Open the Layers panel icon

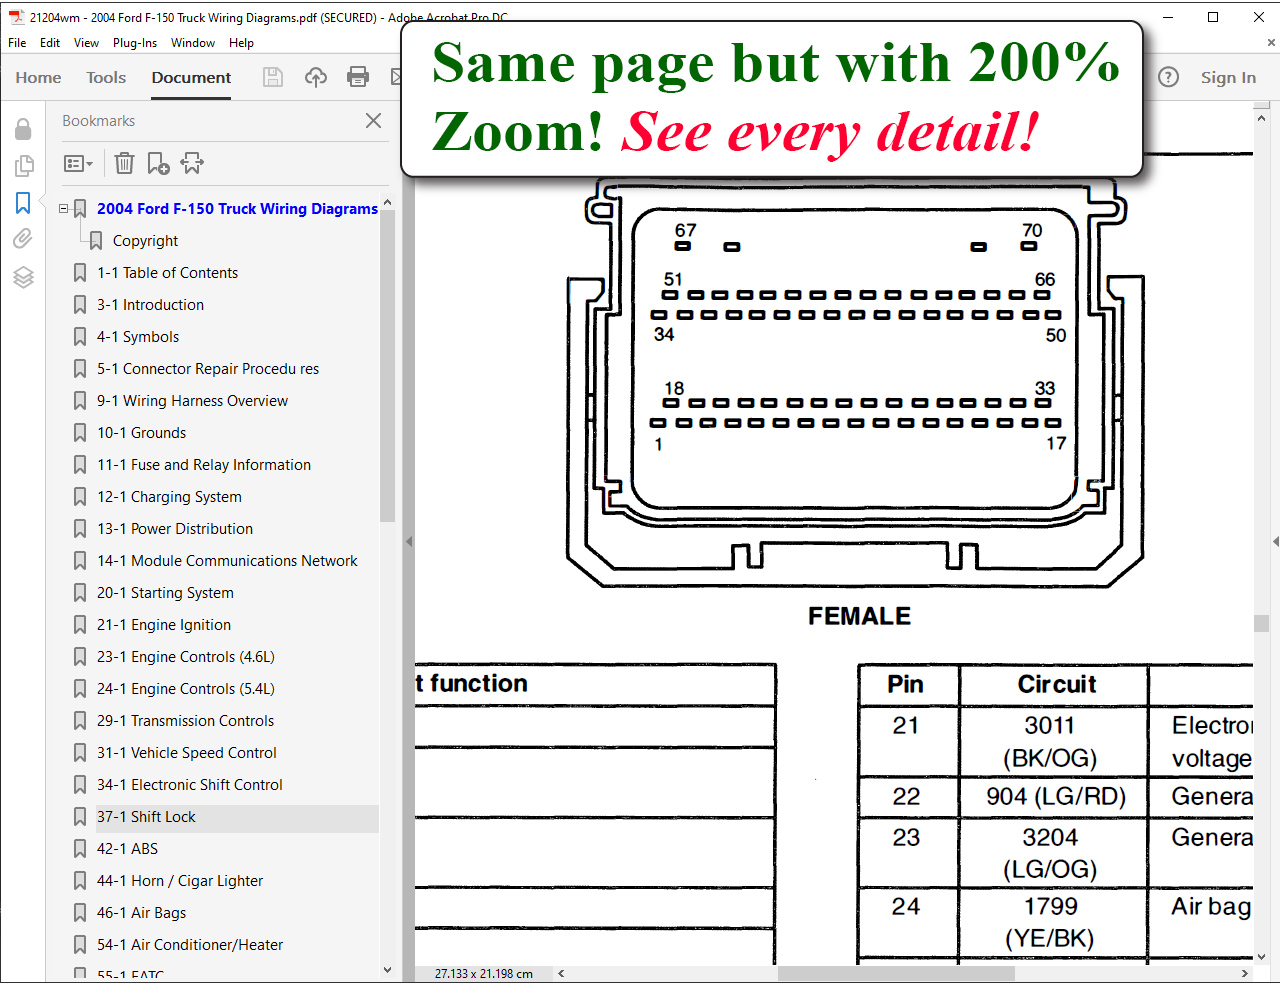click(23, 277)
